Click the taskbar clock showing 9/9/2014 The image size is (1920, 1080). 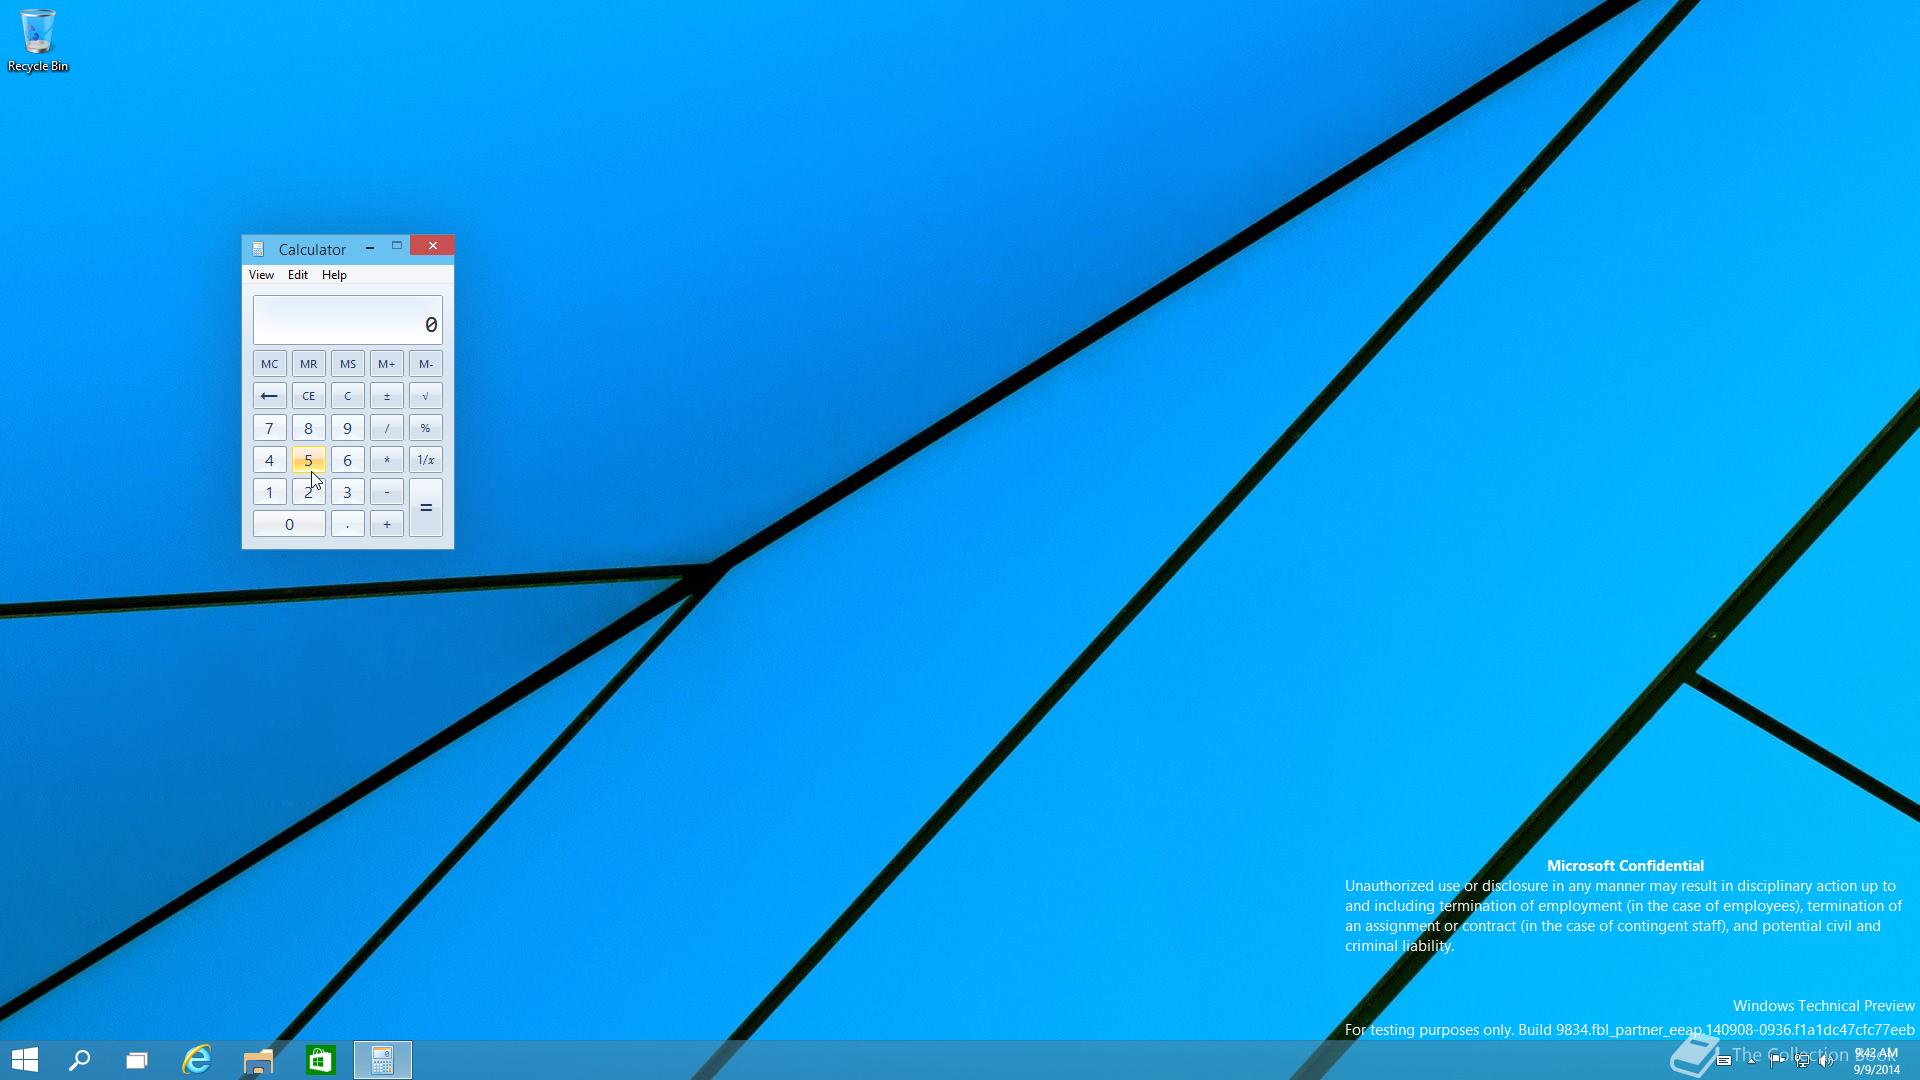(x=1876, y=1061)
